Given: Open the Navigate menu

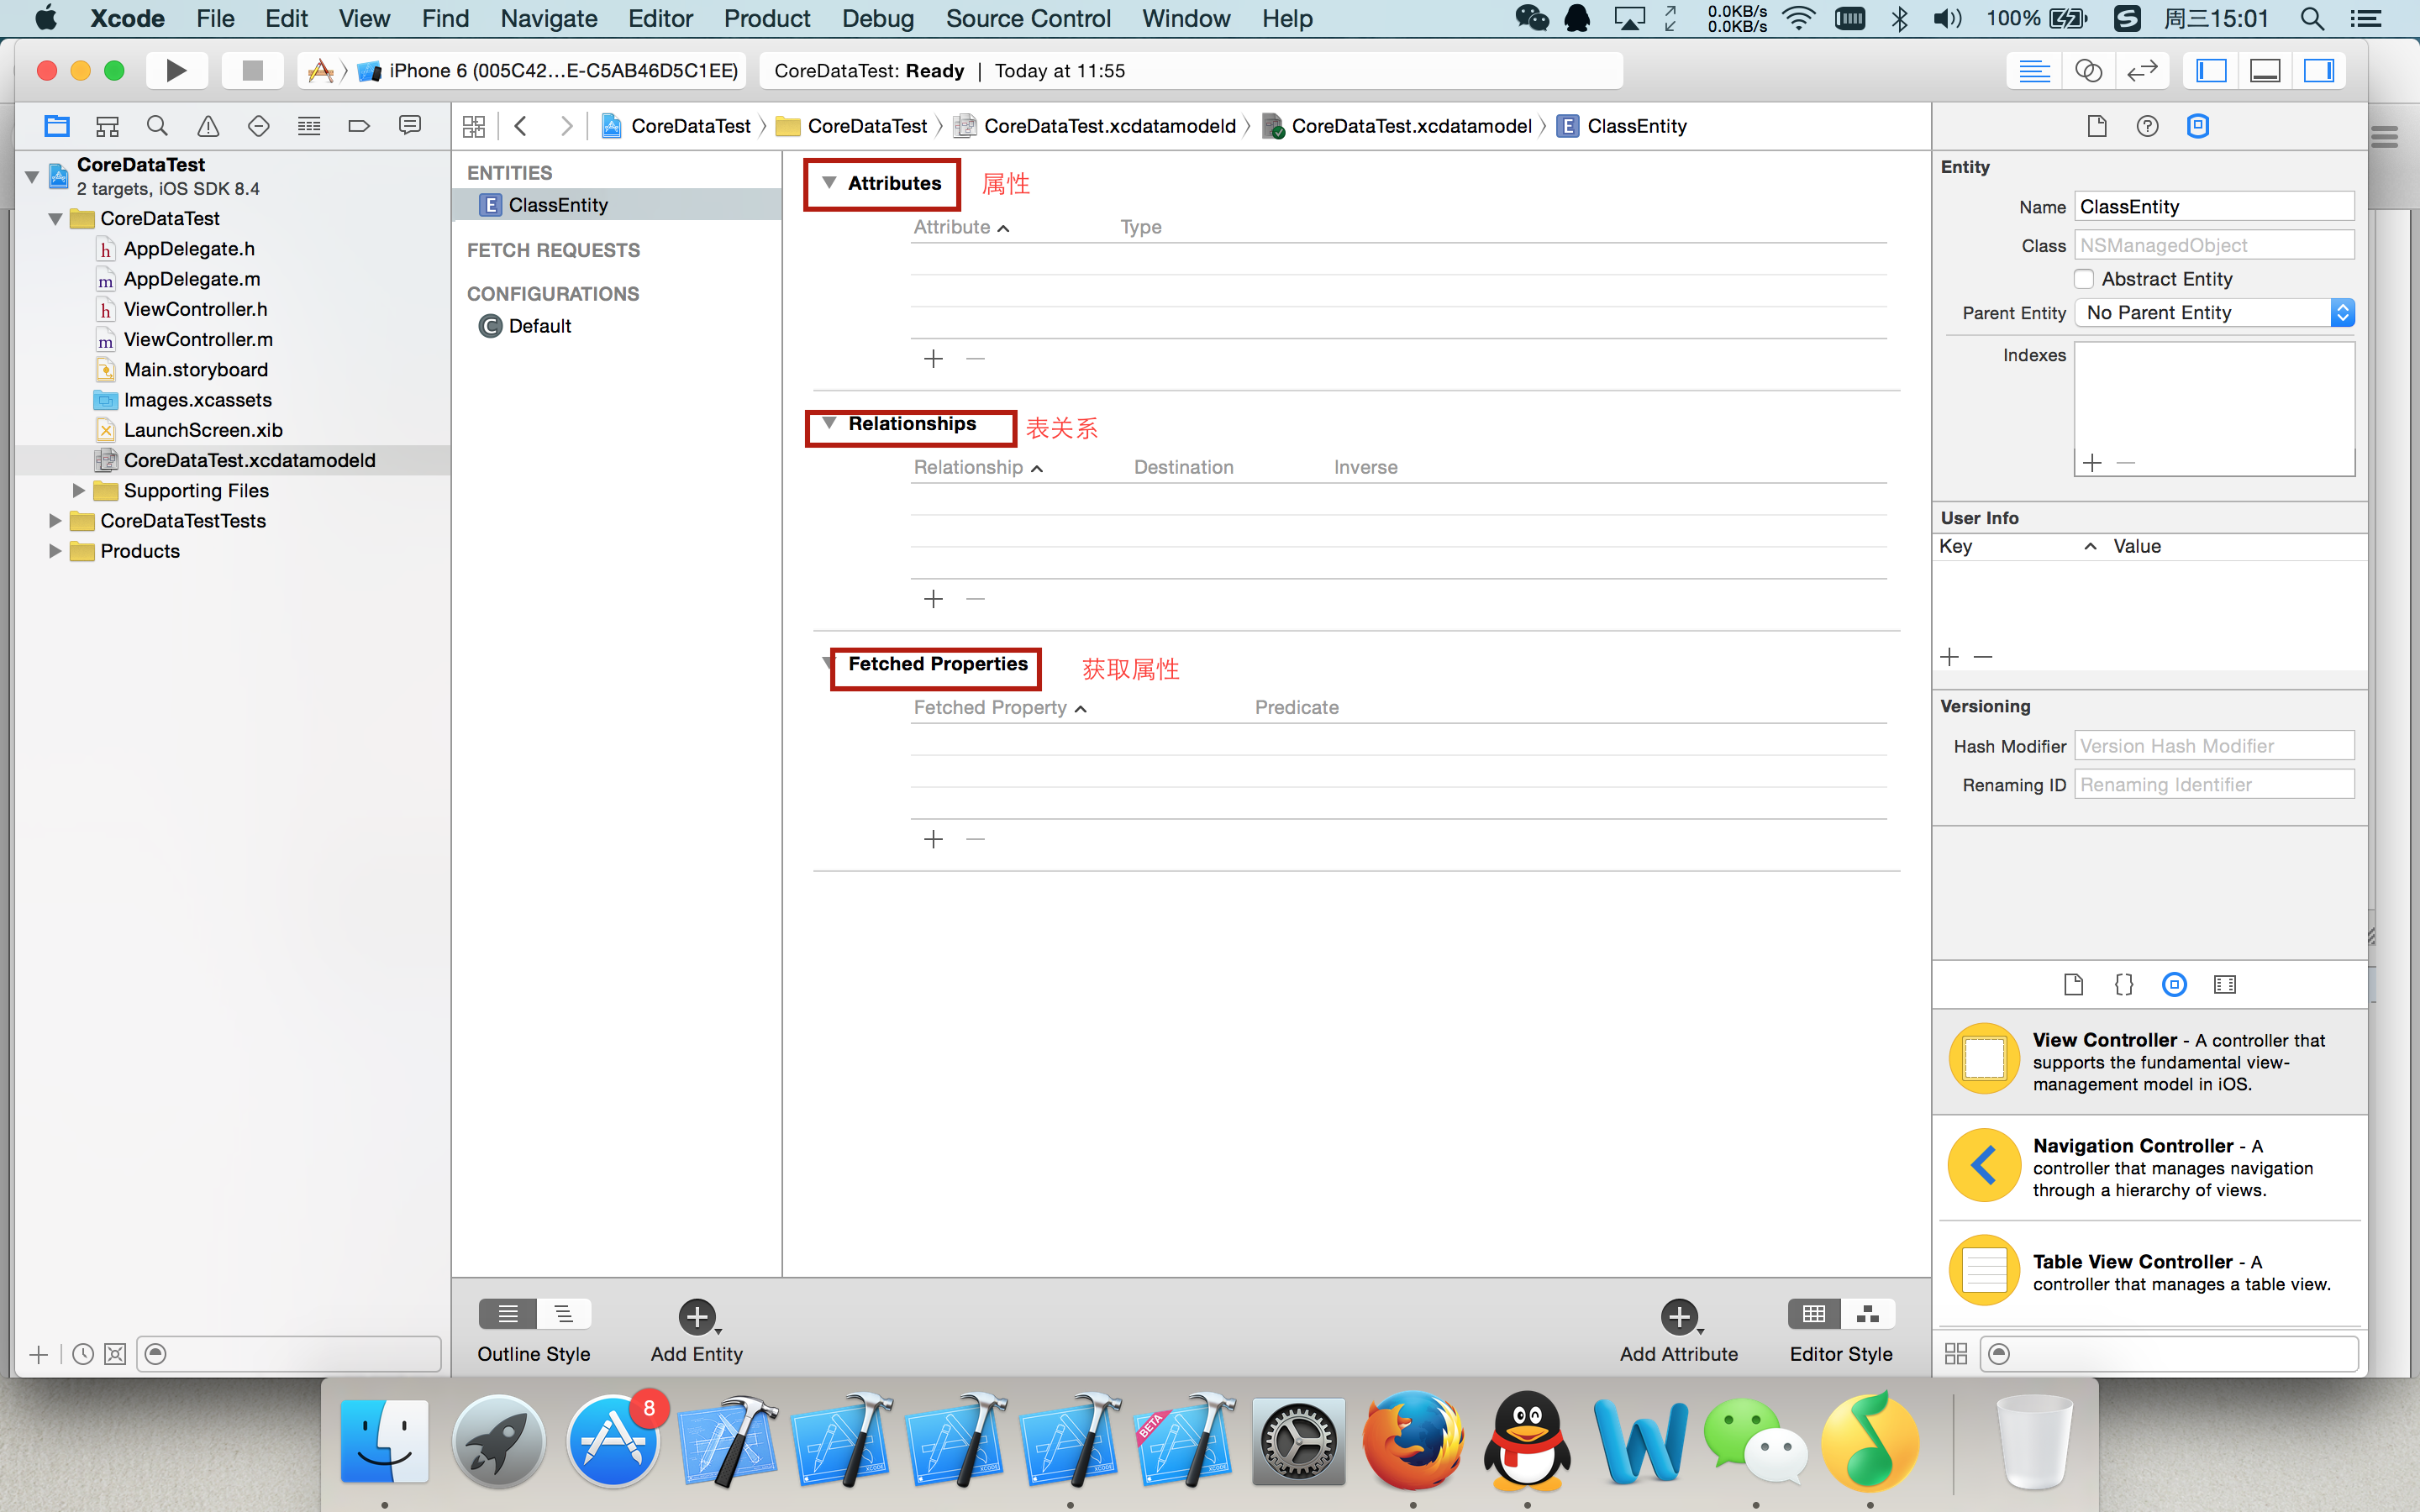Looking at the screenshot, I should pos(549,18).
